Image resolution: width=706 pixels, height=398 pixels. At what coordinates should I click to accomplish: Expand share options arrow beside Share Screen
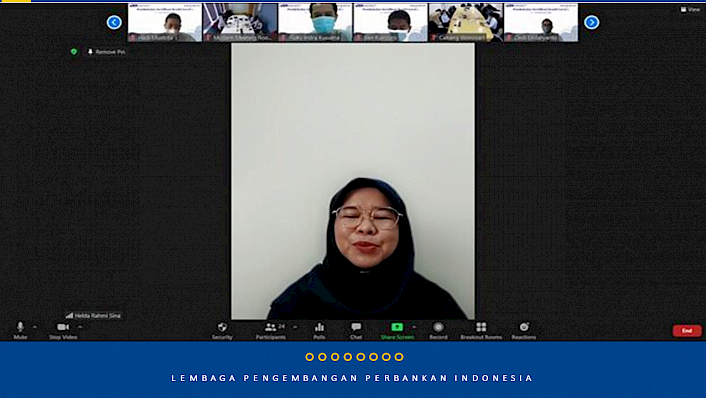414,327
